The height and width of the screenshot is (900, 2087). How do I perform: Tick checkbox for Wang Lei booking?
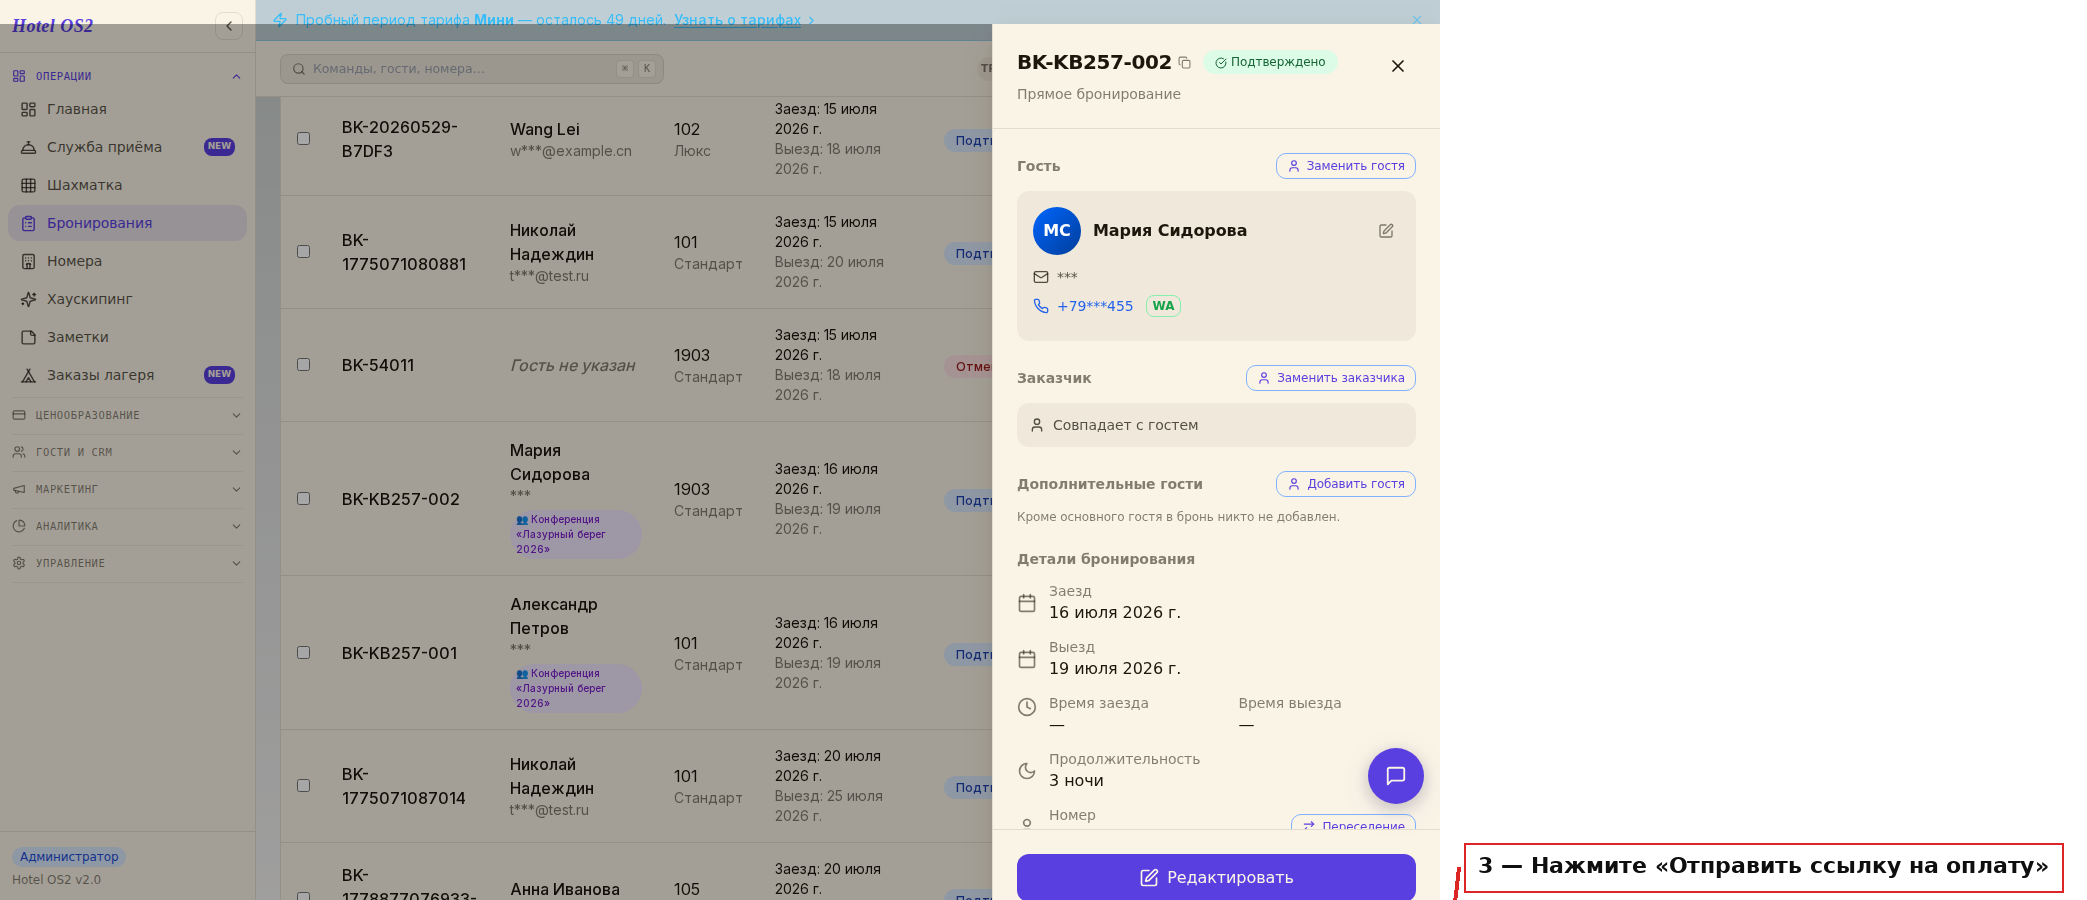(x=304, y=139)
